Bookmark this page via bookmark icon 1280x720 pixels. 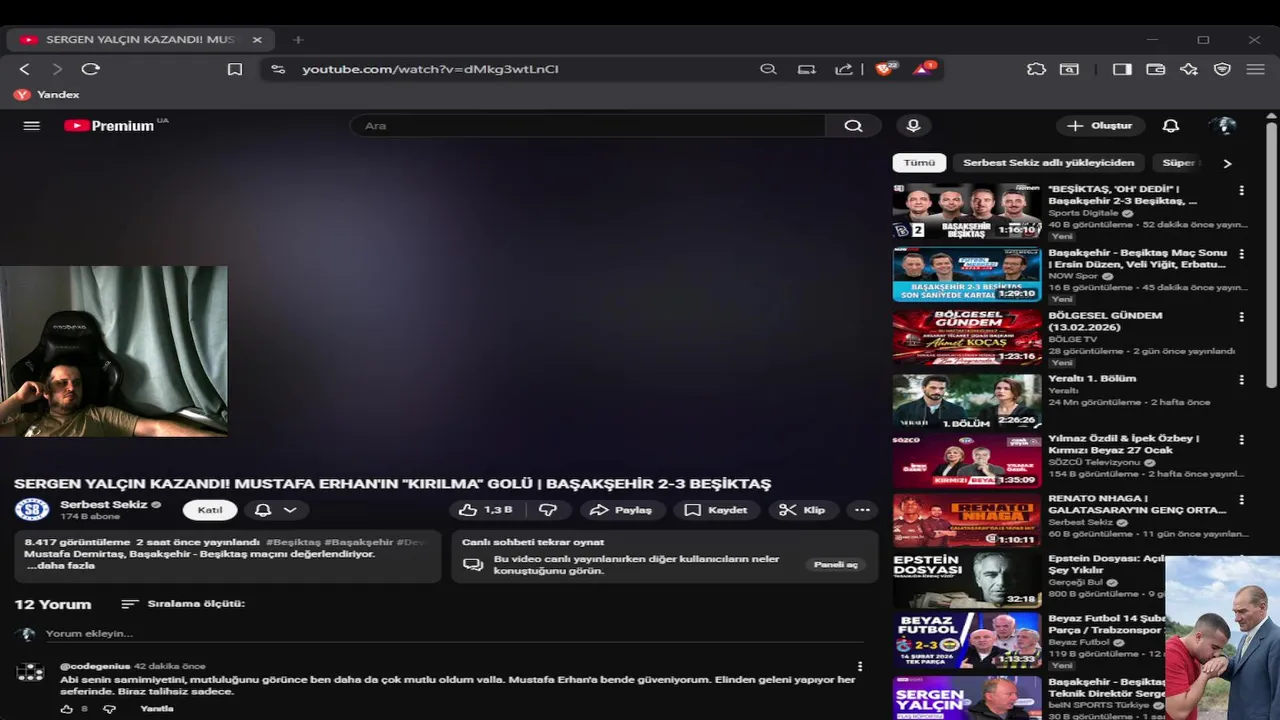pyautogui.click(x=235, y=69)
